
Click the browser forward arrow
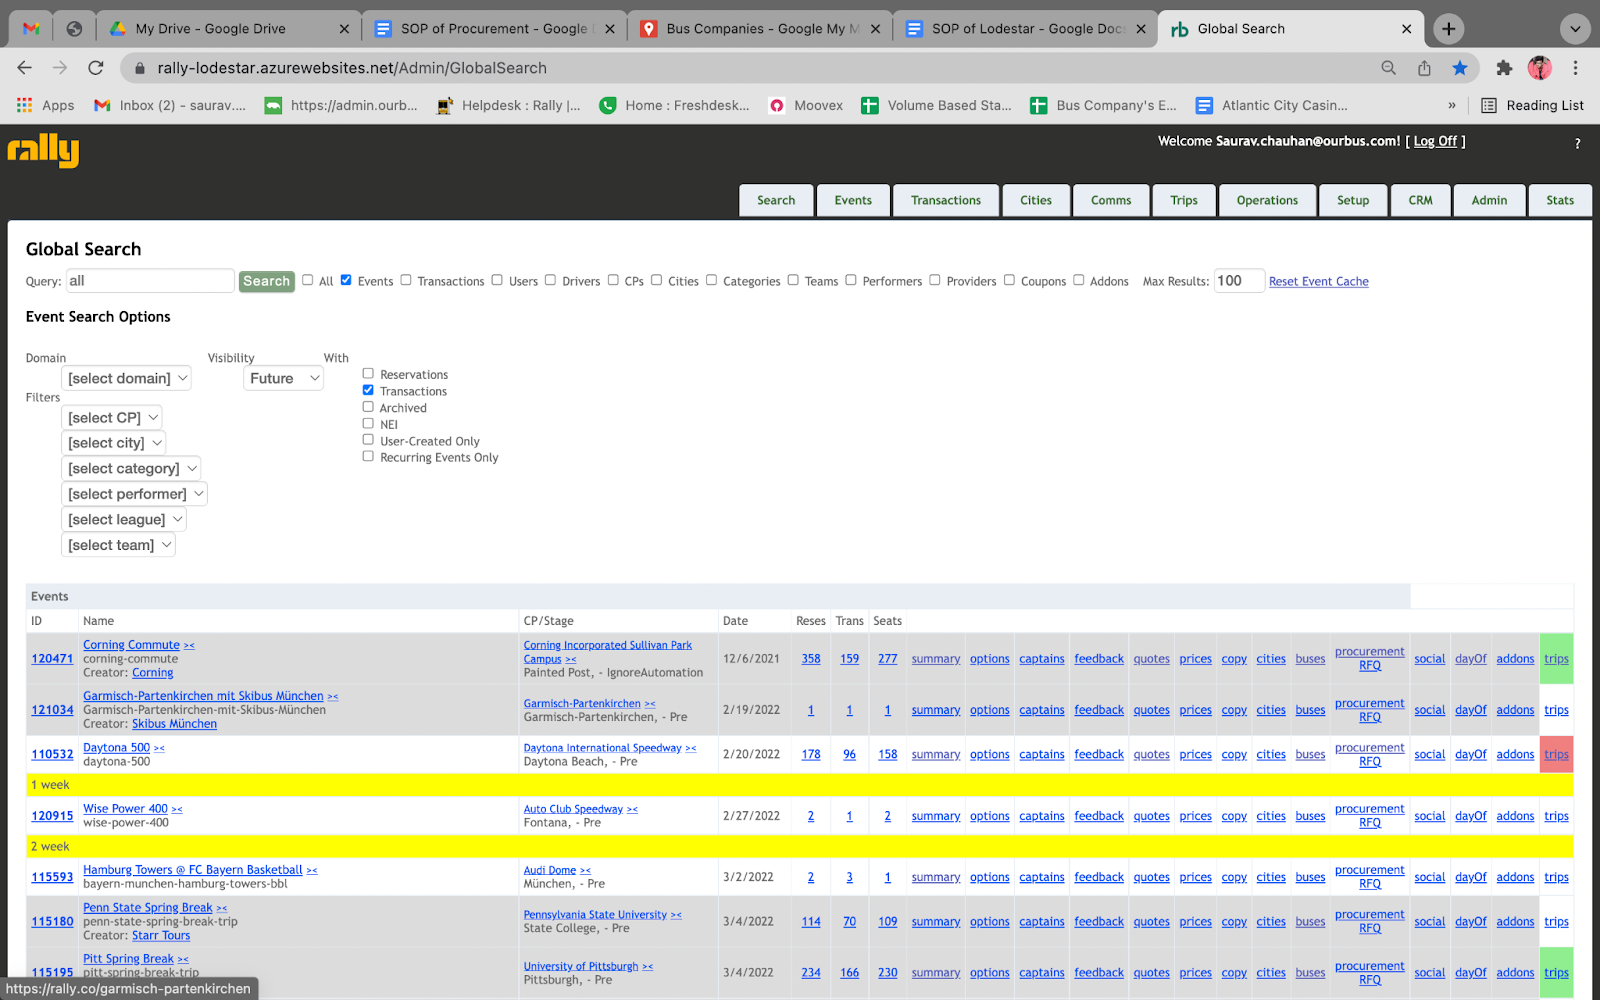click(x=60, y=68)
